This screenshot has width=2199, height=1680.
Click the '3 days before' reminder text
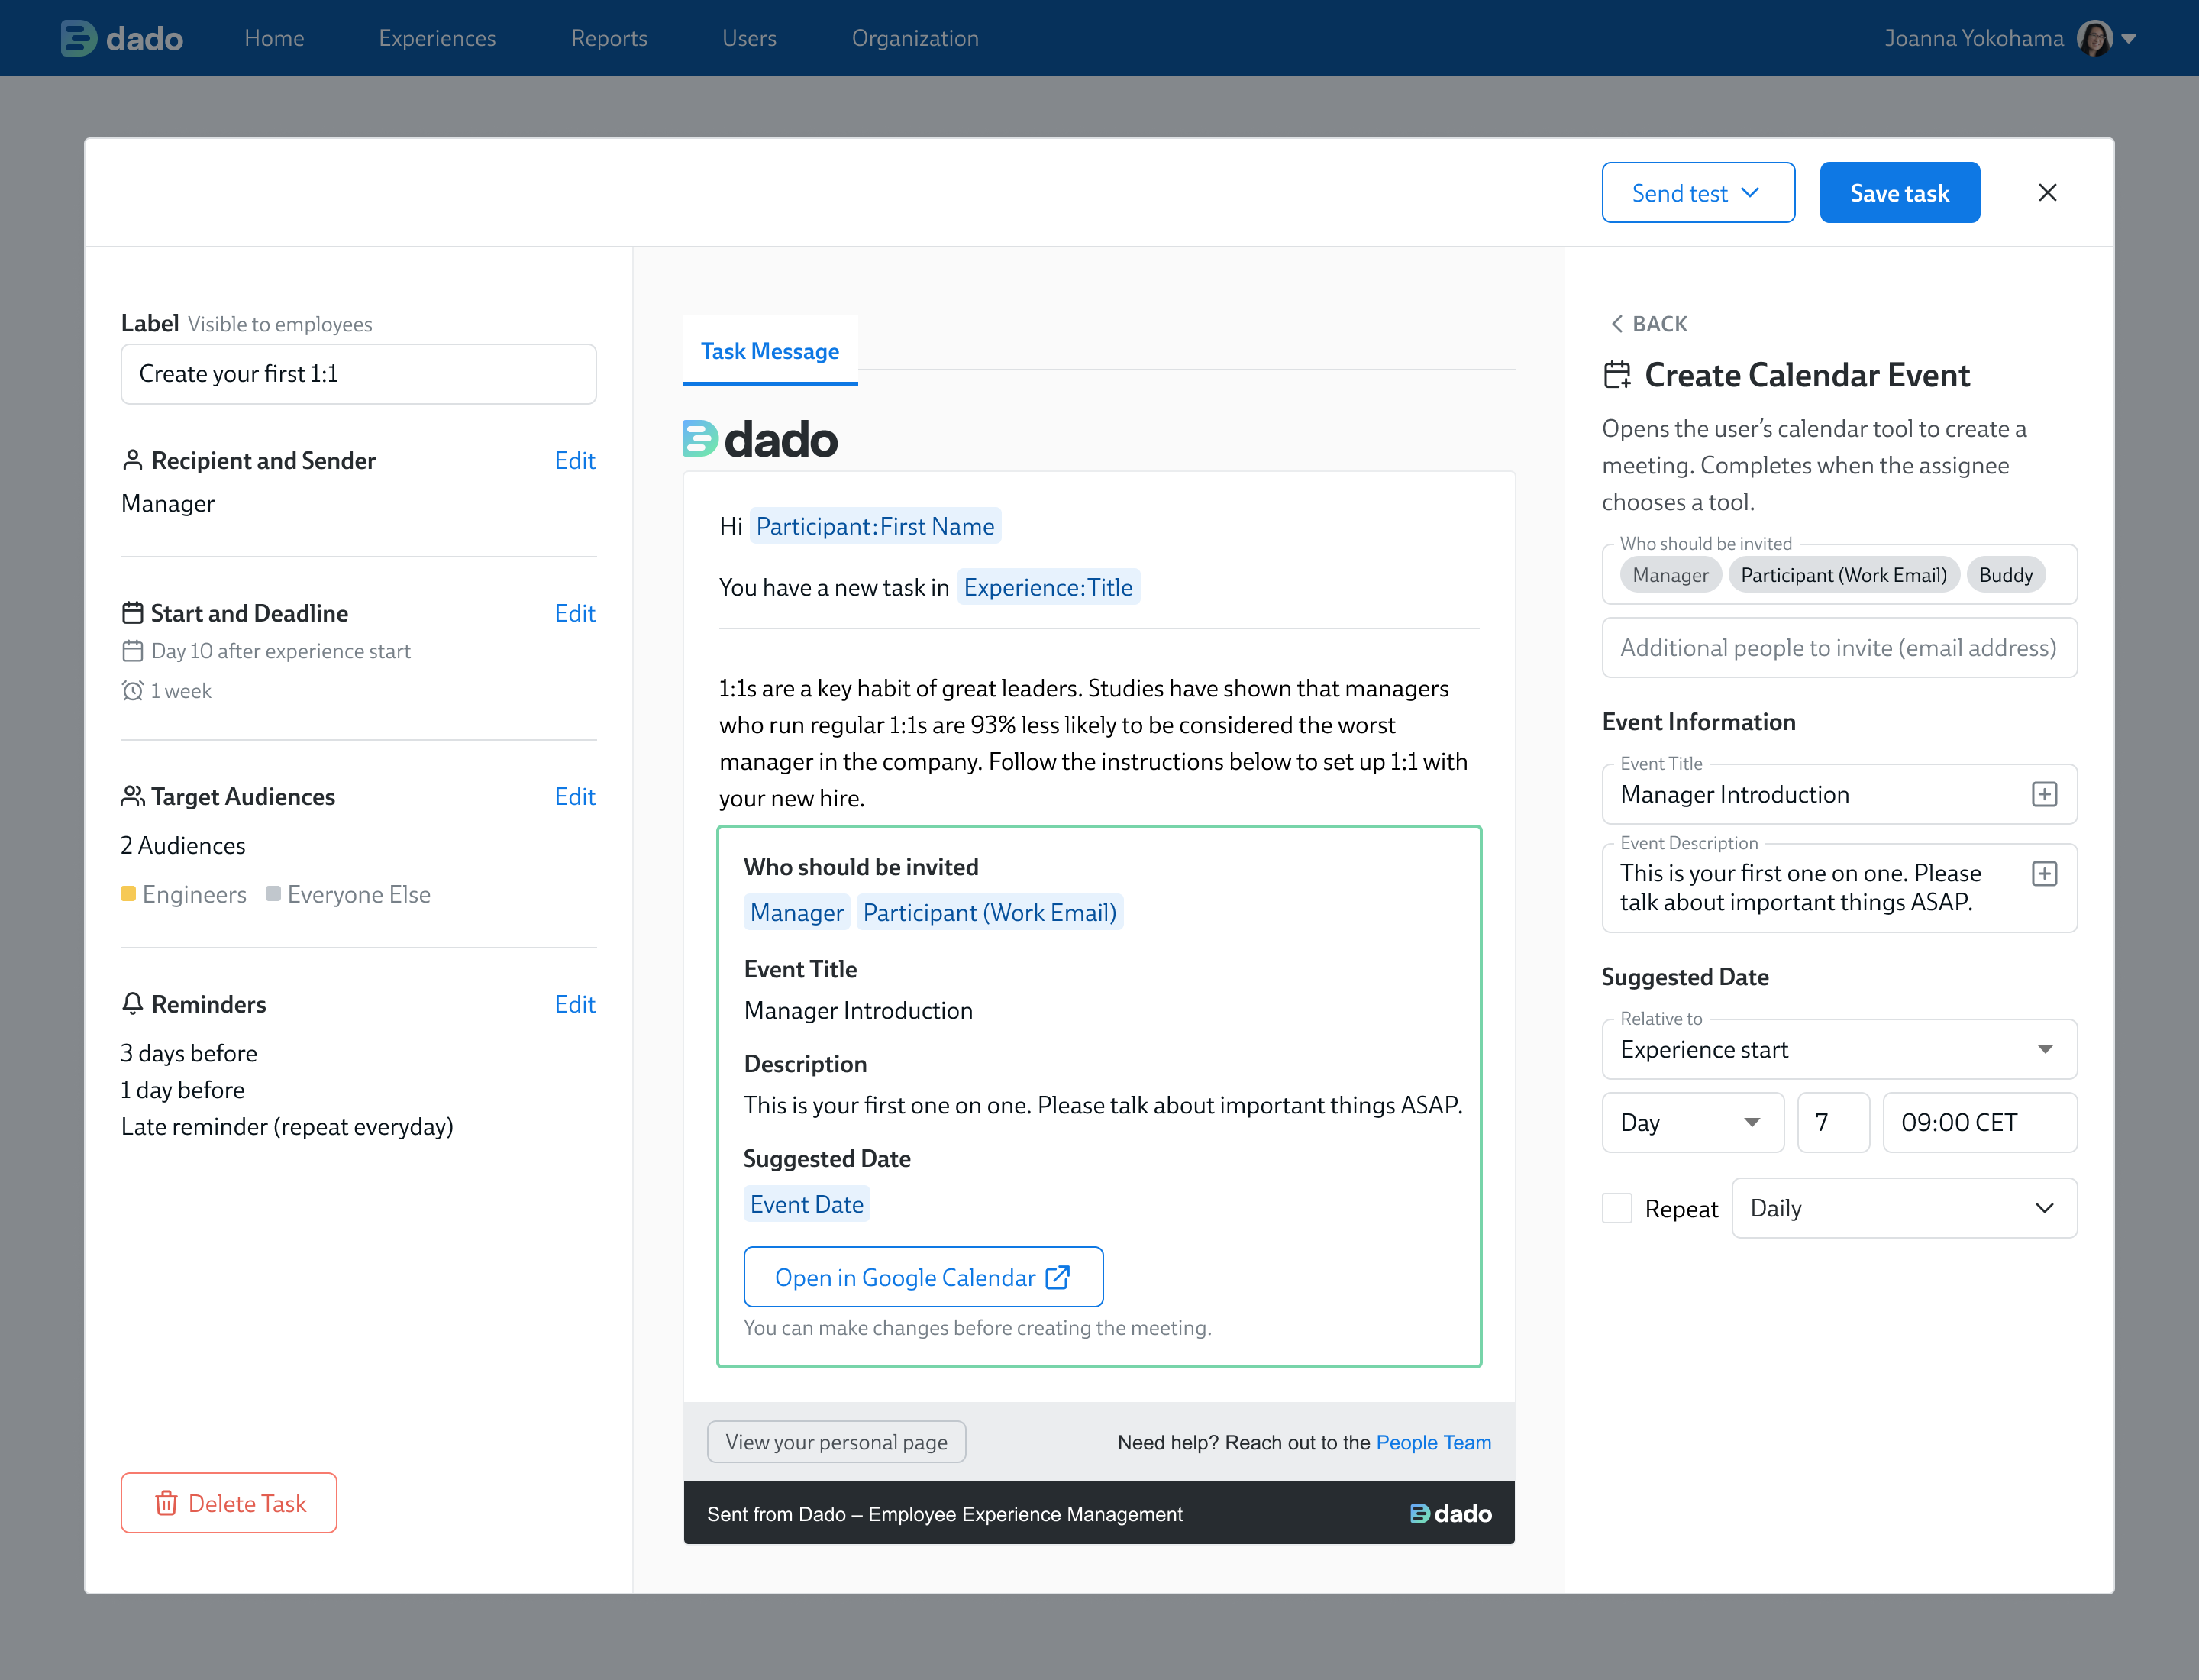point(189,1053)
